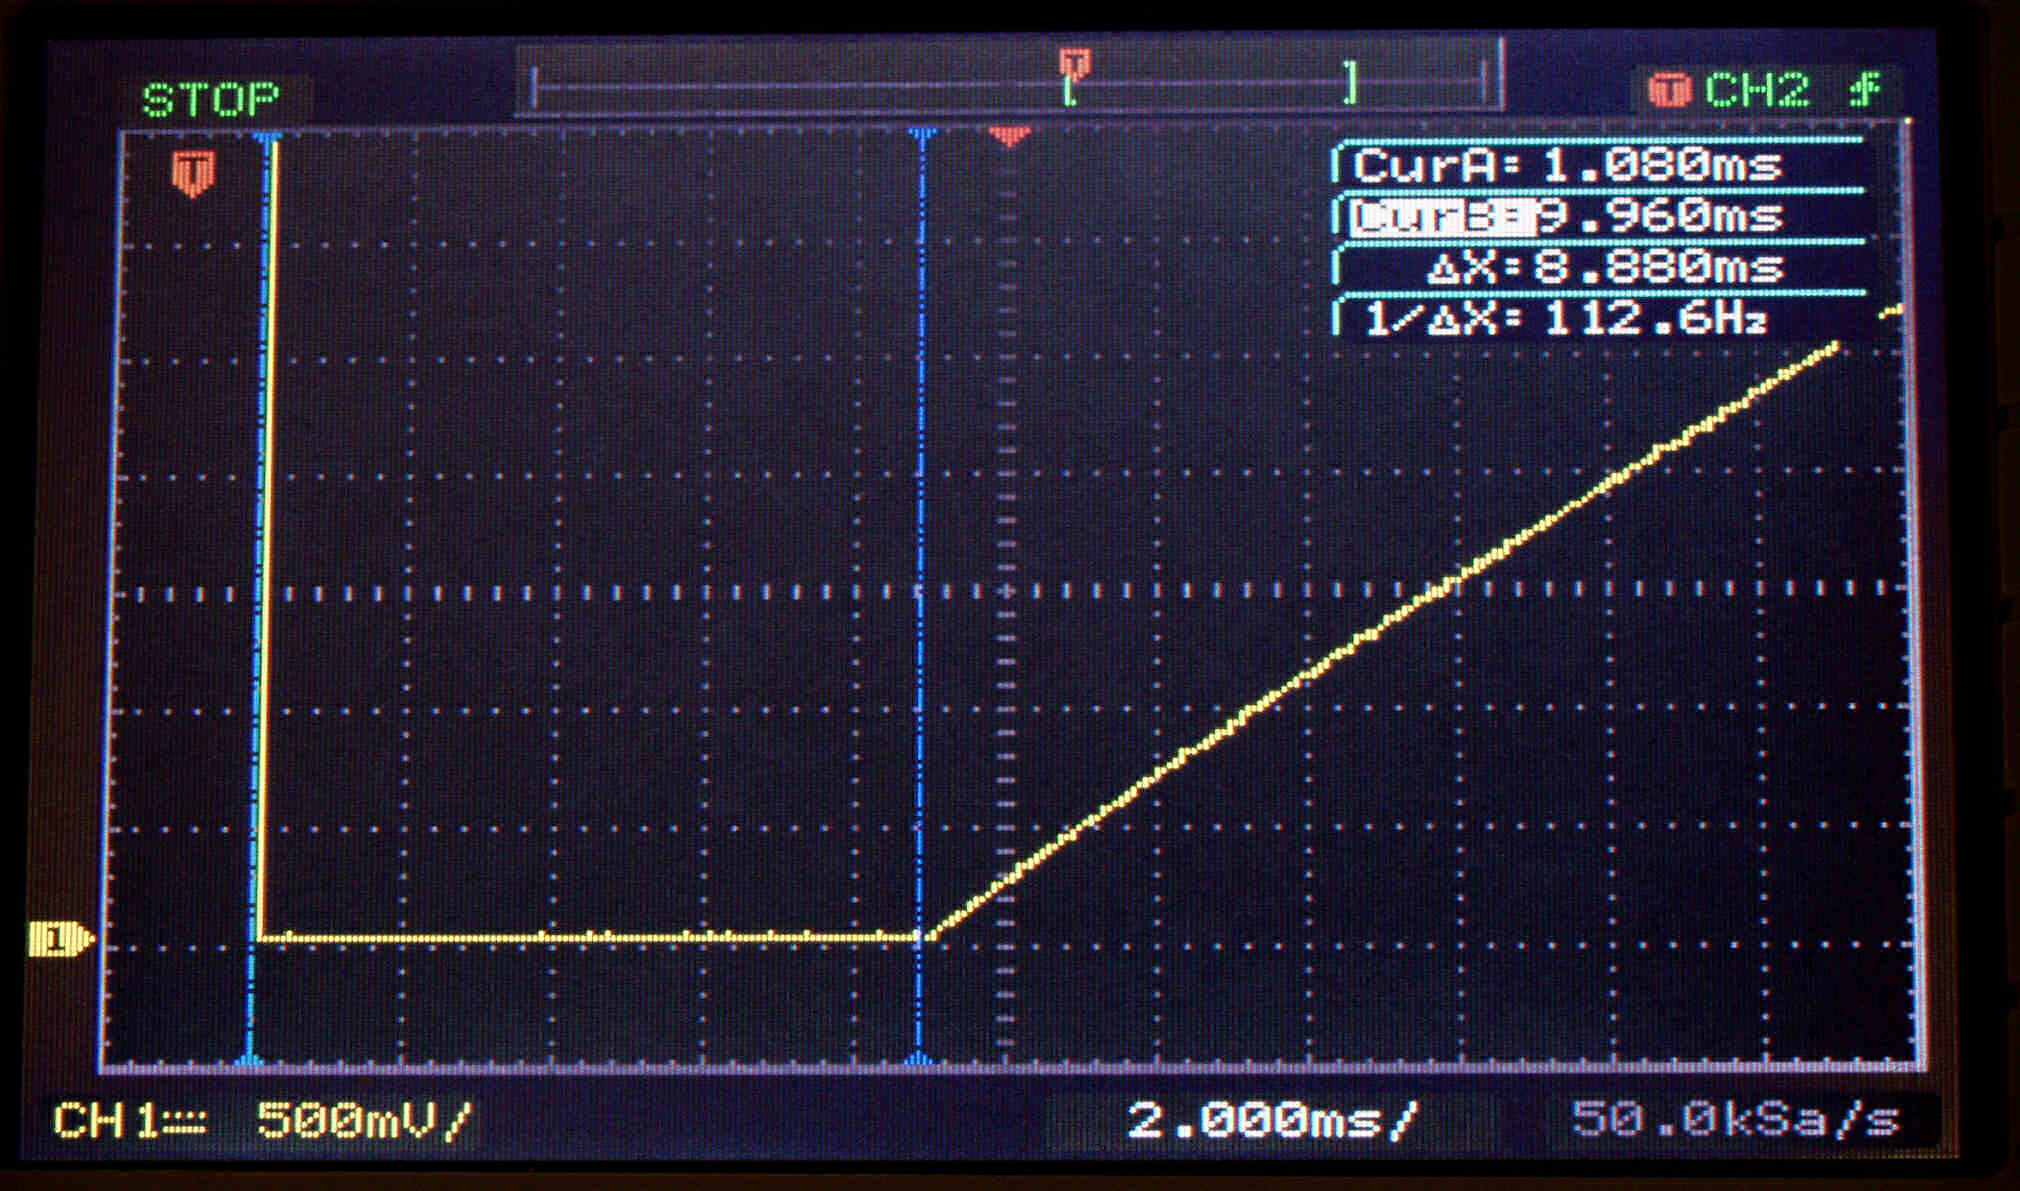Open the CH2 trigger source label
This screenshot has height=1191, width=2020.
point(1757,91)
